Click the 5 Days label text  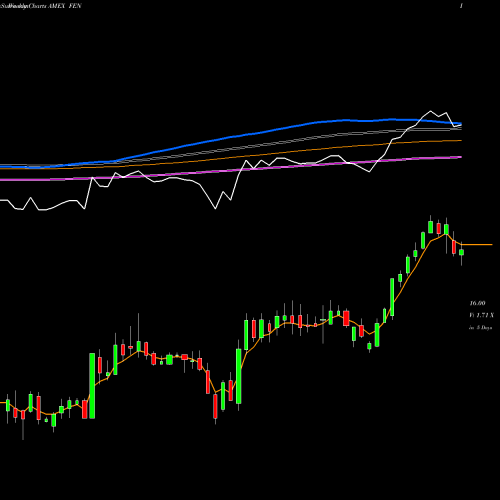(480, 328)
